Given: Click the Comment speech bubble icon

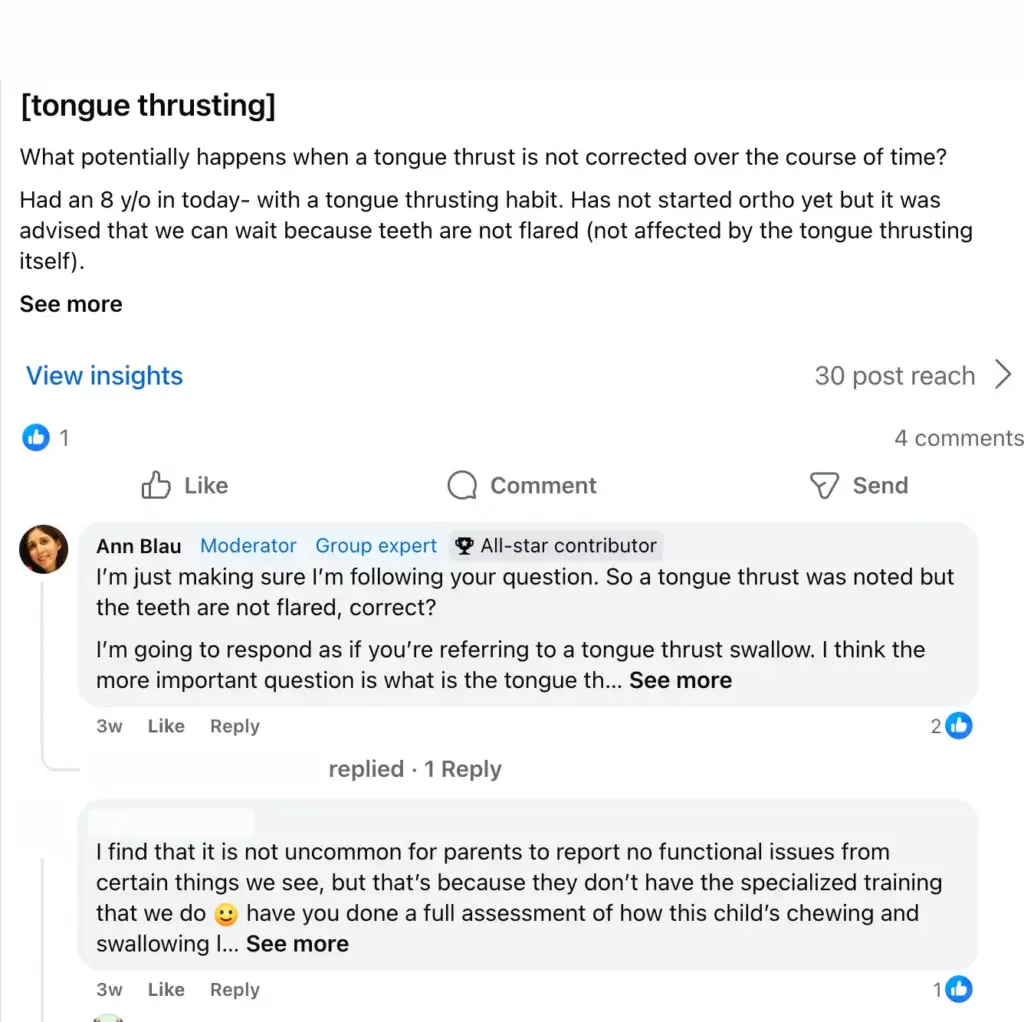Looking at the screenshot, I should click(x=462, y=485).
